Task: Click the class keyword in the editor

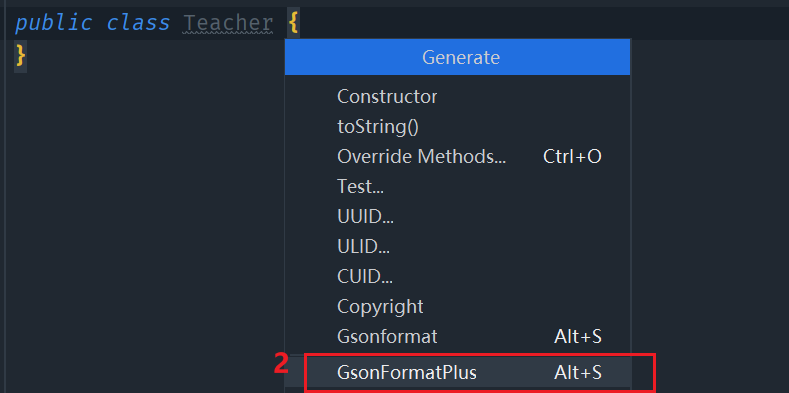Action: (138, 23)
